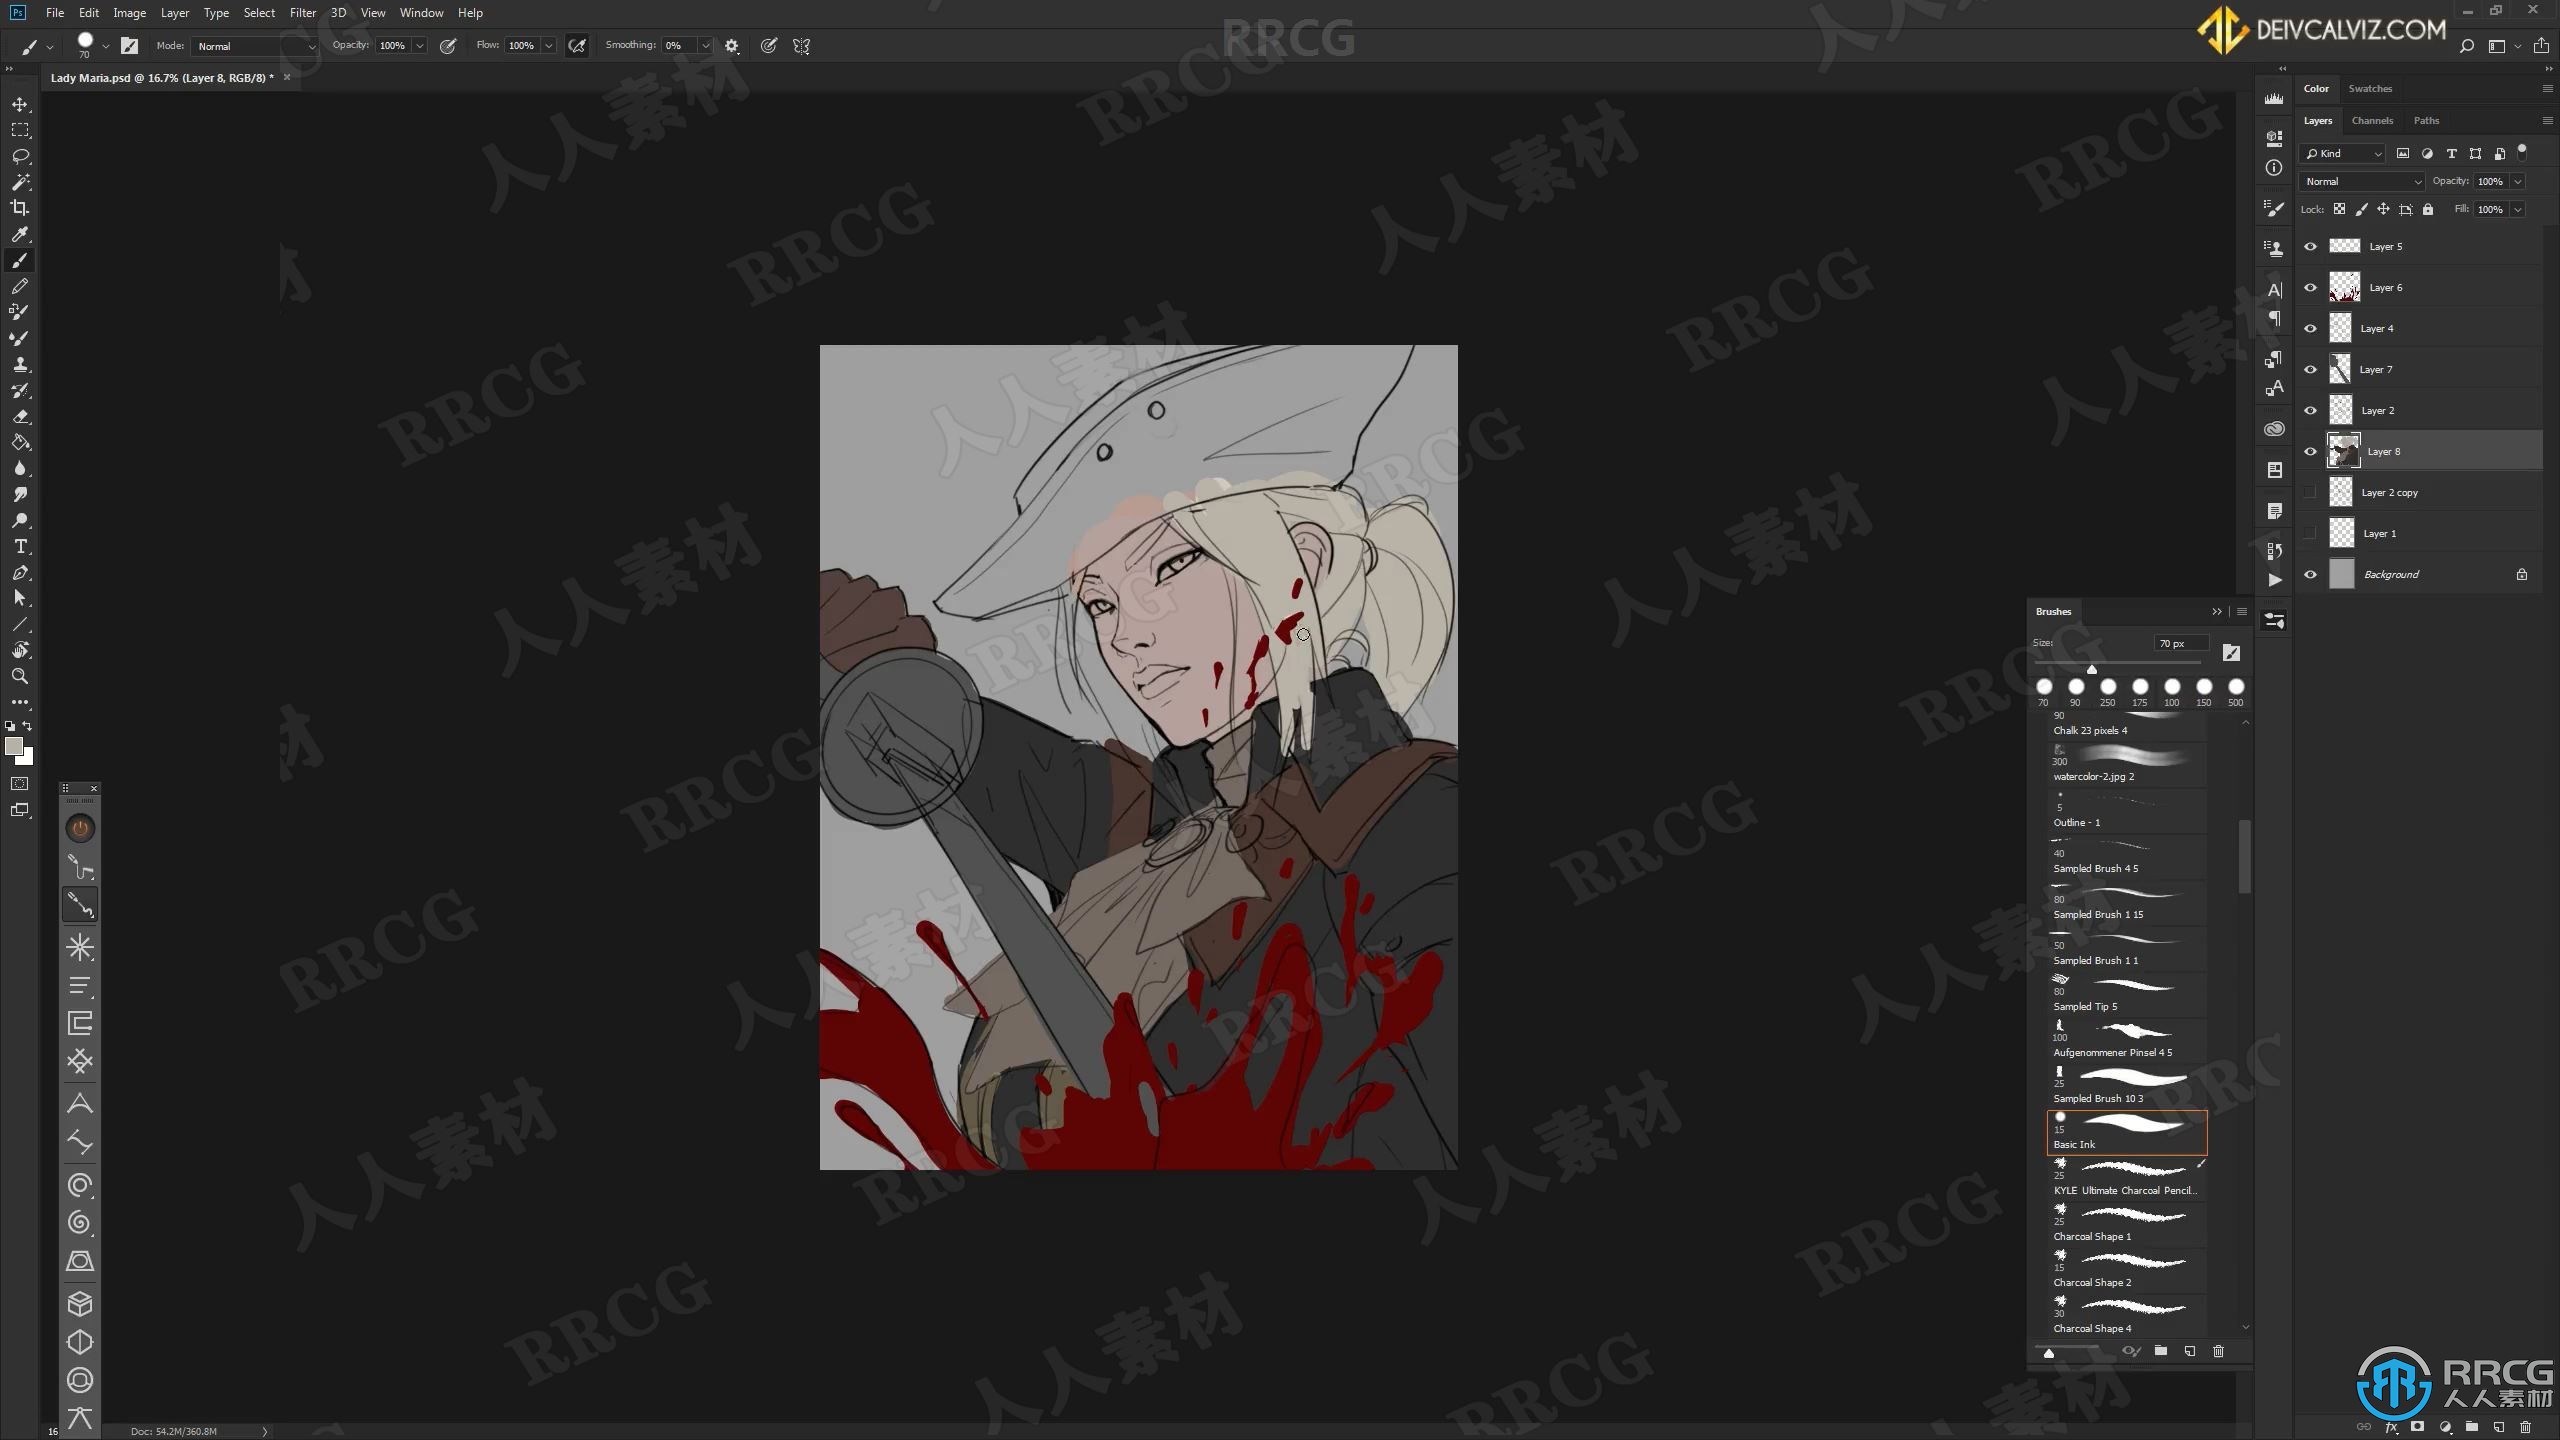Open the layer Kind filter dropdown
Image resolution: width=2560 pixels, height=1440 pixels.
2343,153
